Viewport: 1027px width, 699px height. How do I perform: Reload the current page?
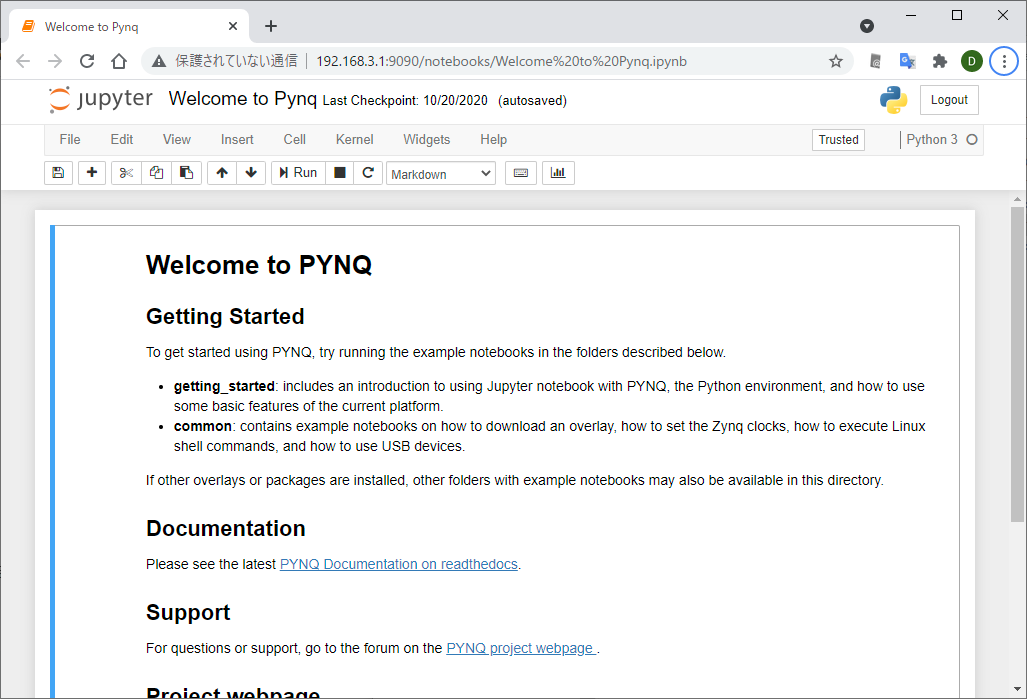87,62
